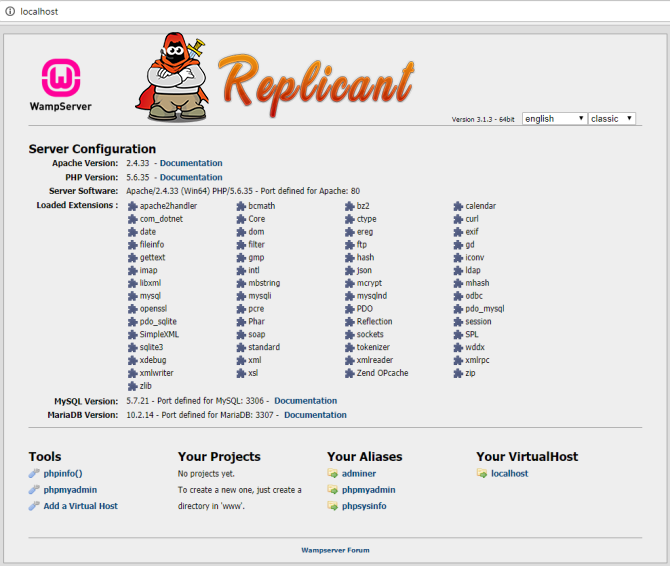
Task: Select the pdo_mysql extension text
Action: pos(485,309)
